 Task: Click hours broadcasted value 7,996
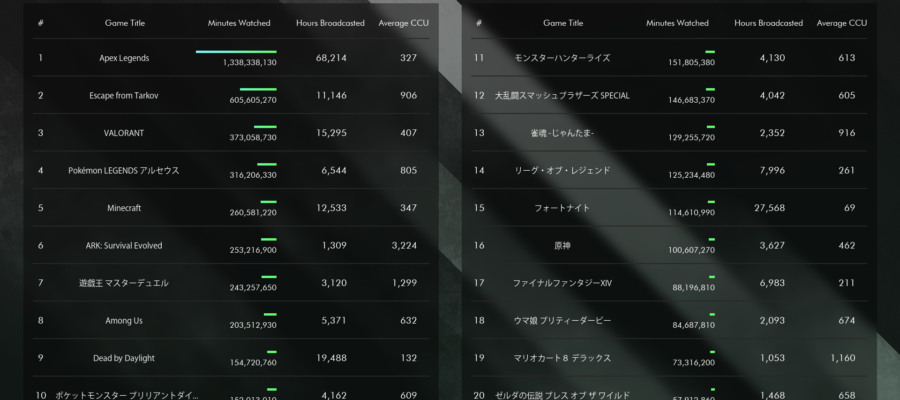[772, 170]
